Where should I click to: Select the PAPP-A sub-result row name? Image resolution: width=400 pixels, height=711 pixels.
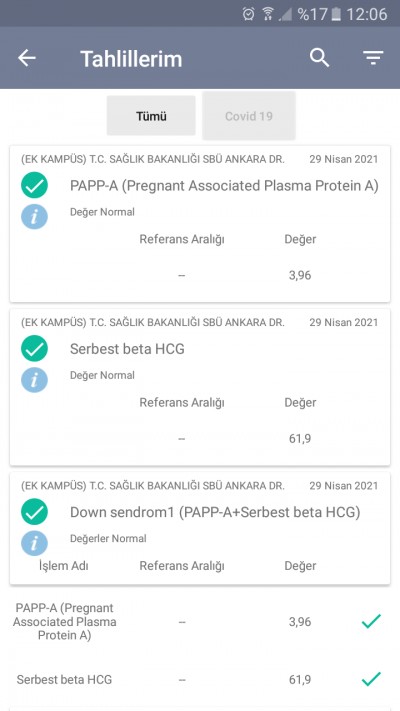tap(64, 621)
